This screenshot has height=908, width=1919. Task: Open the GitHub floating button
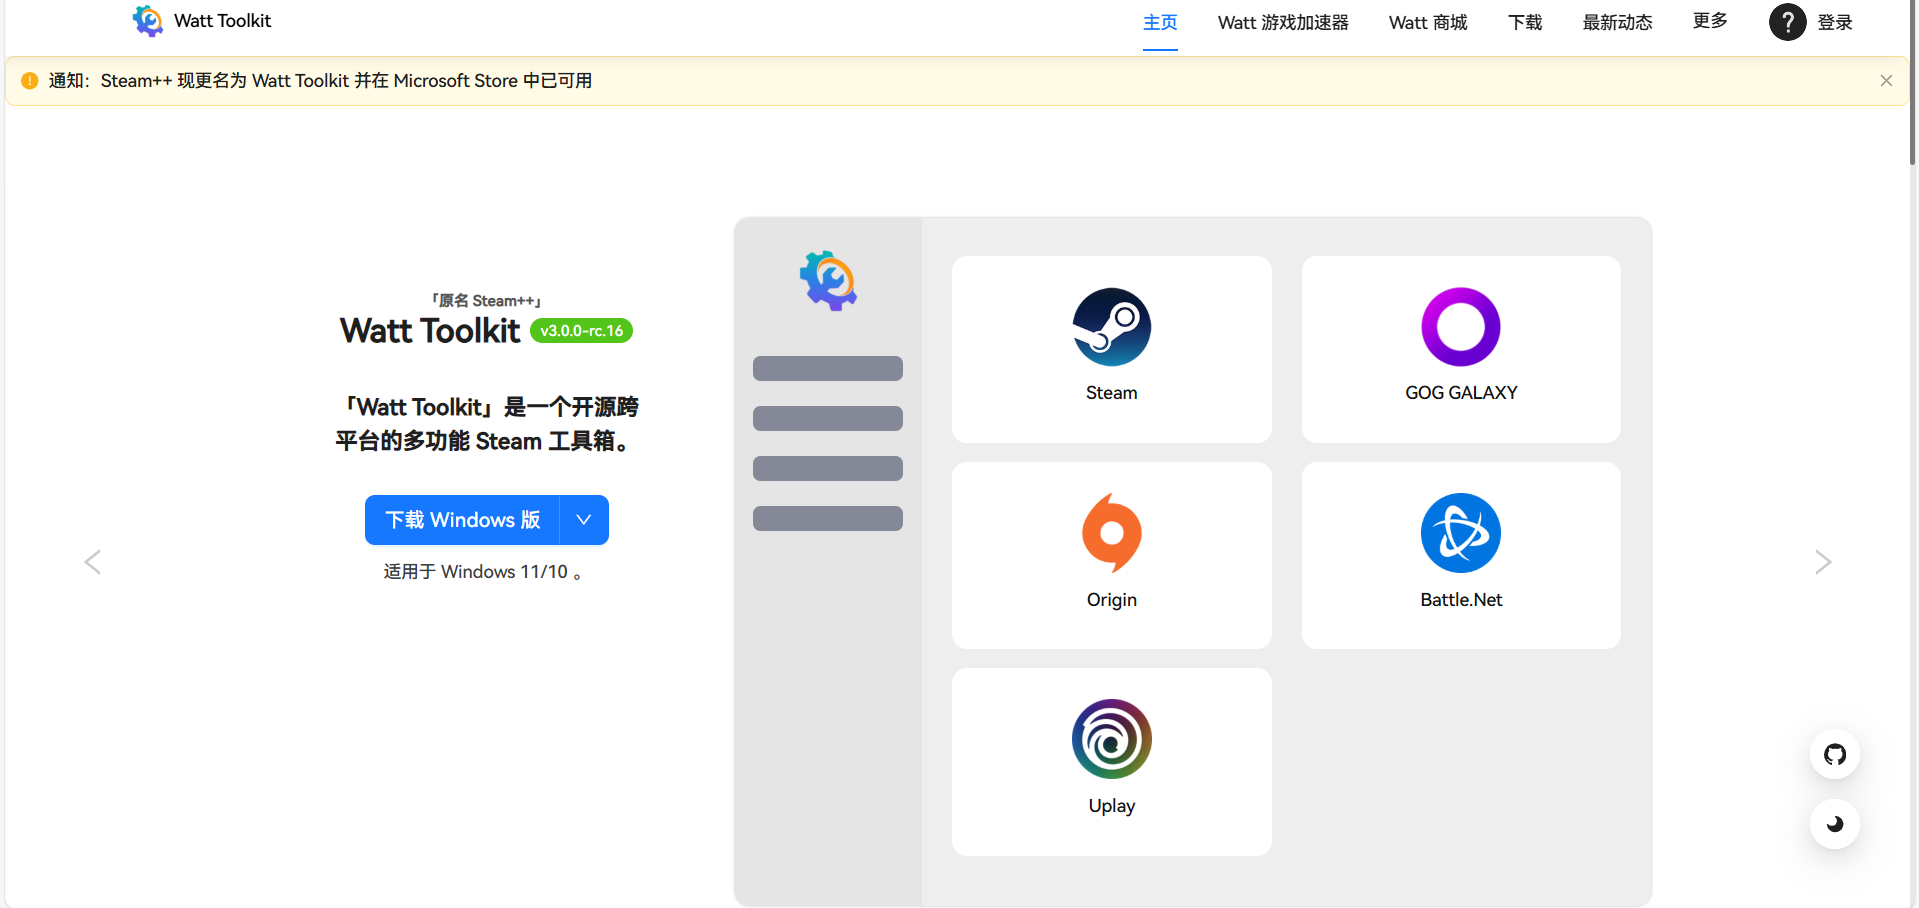click(1835, 754)
